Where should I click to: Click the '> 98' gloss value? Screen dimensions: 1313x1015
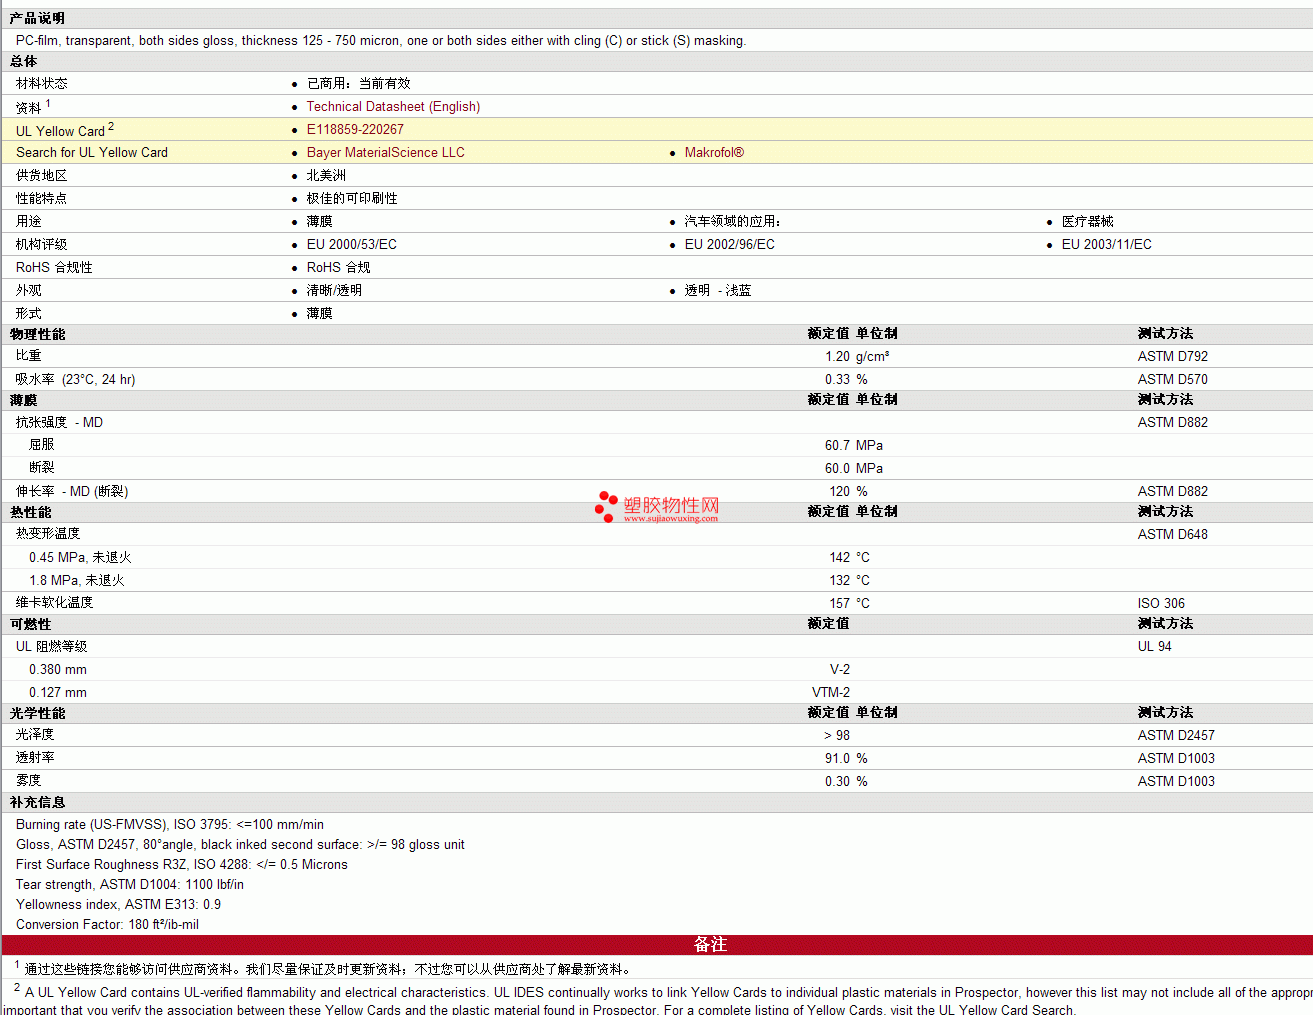[837, 736]
